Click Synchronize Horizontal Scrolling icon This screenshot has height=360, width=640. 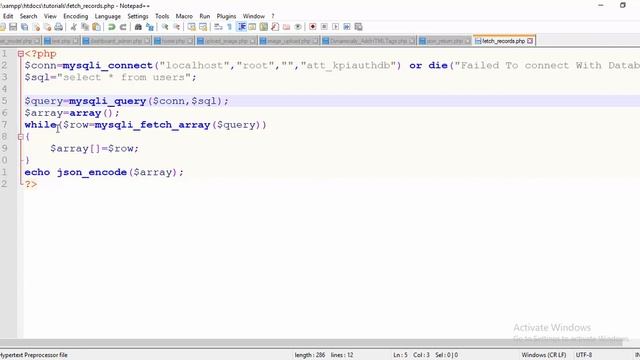click(203, 27)
